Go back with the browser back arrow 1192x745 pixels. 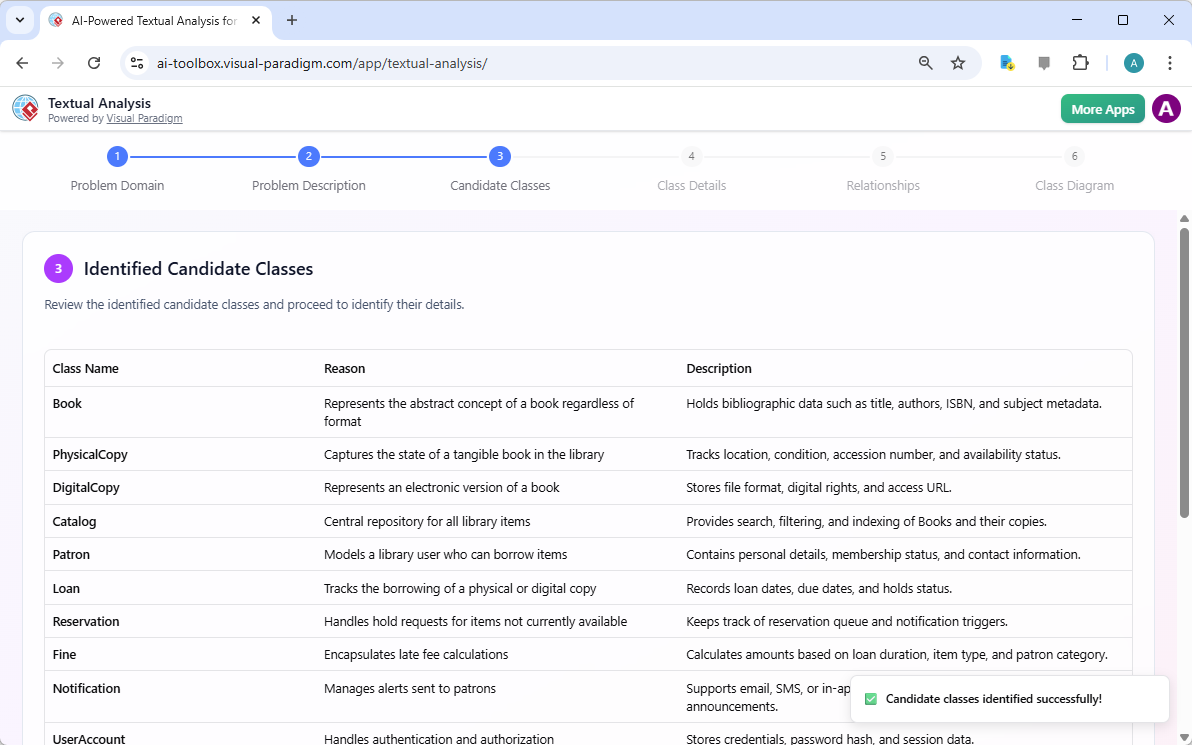click(x=22, y=63)
